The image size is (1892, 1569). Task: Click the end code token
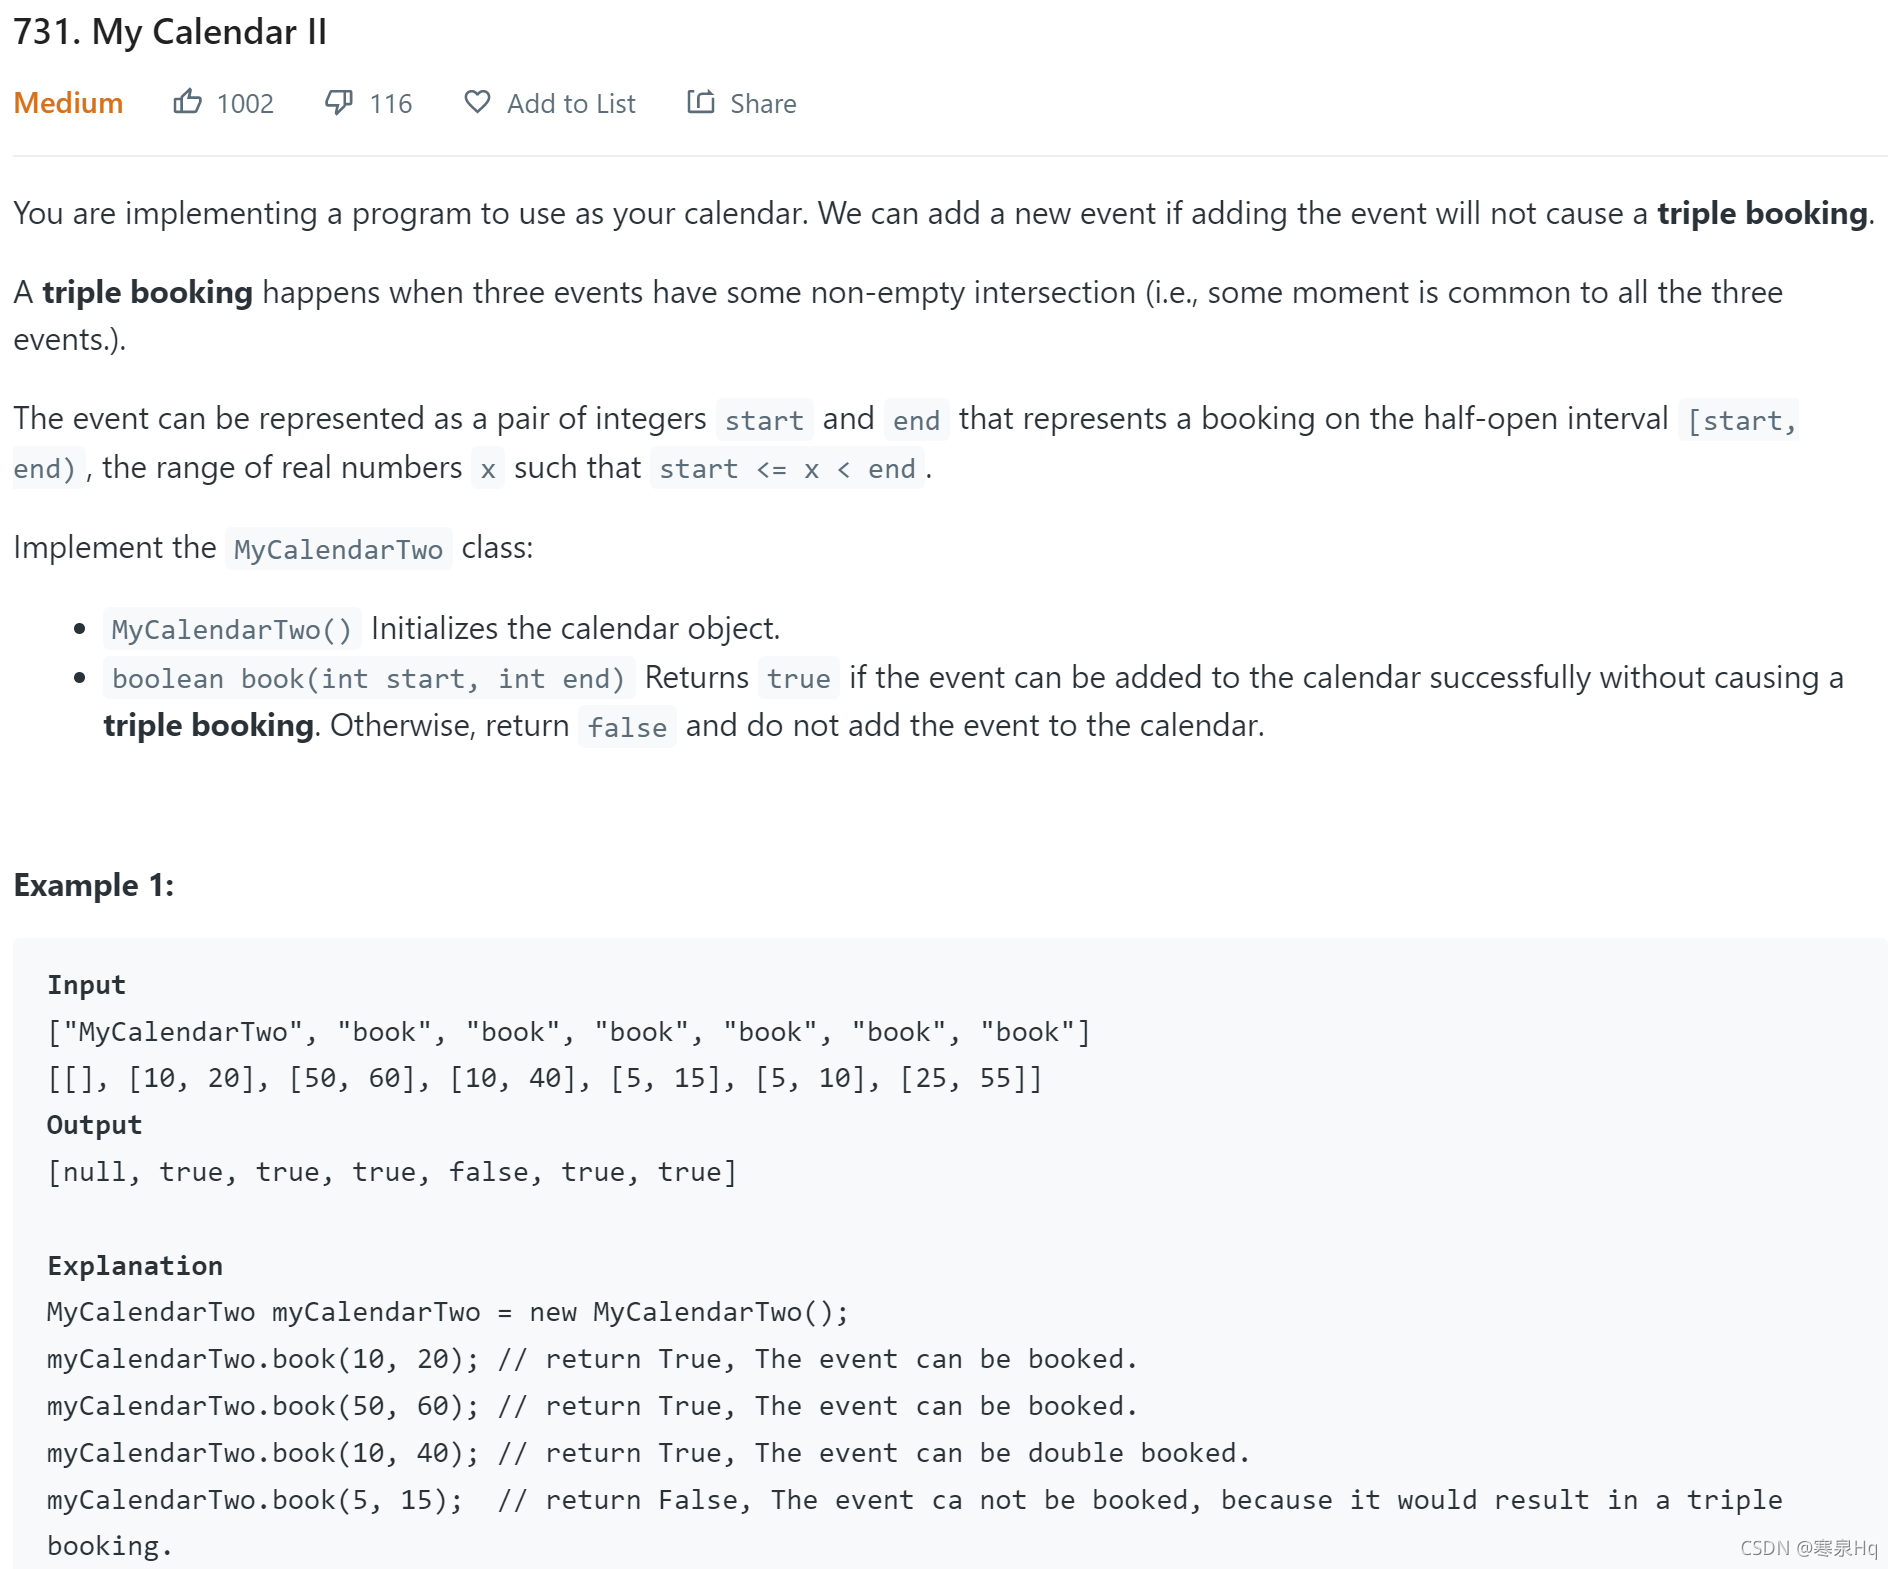point(916,419)
